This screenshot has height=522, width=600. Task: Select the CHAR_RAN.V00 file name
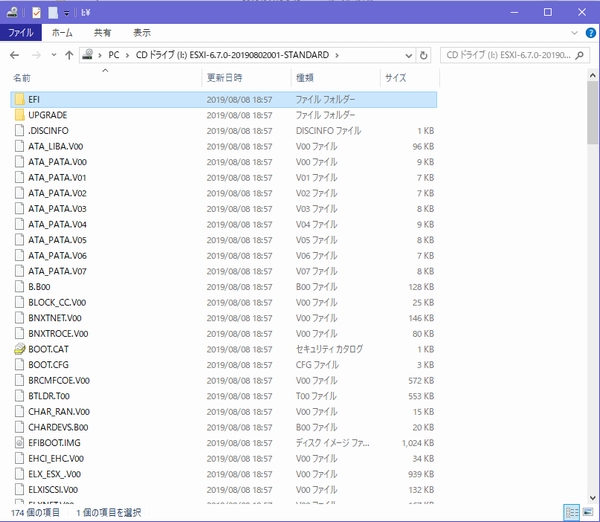point(59,412)
